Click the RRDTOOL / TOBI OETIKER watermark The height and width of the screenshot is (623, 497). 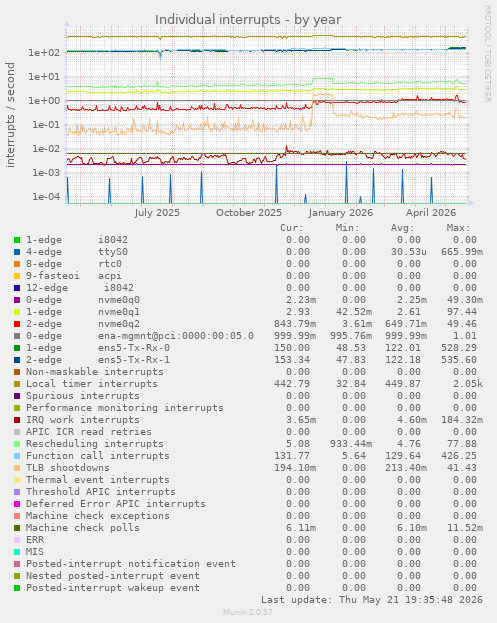487,54
